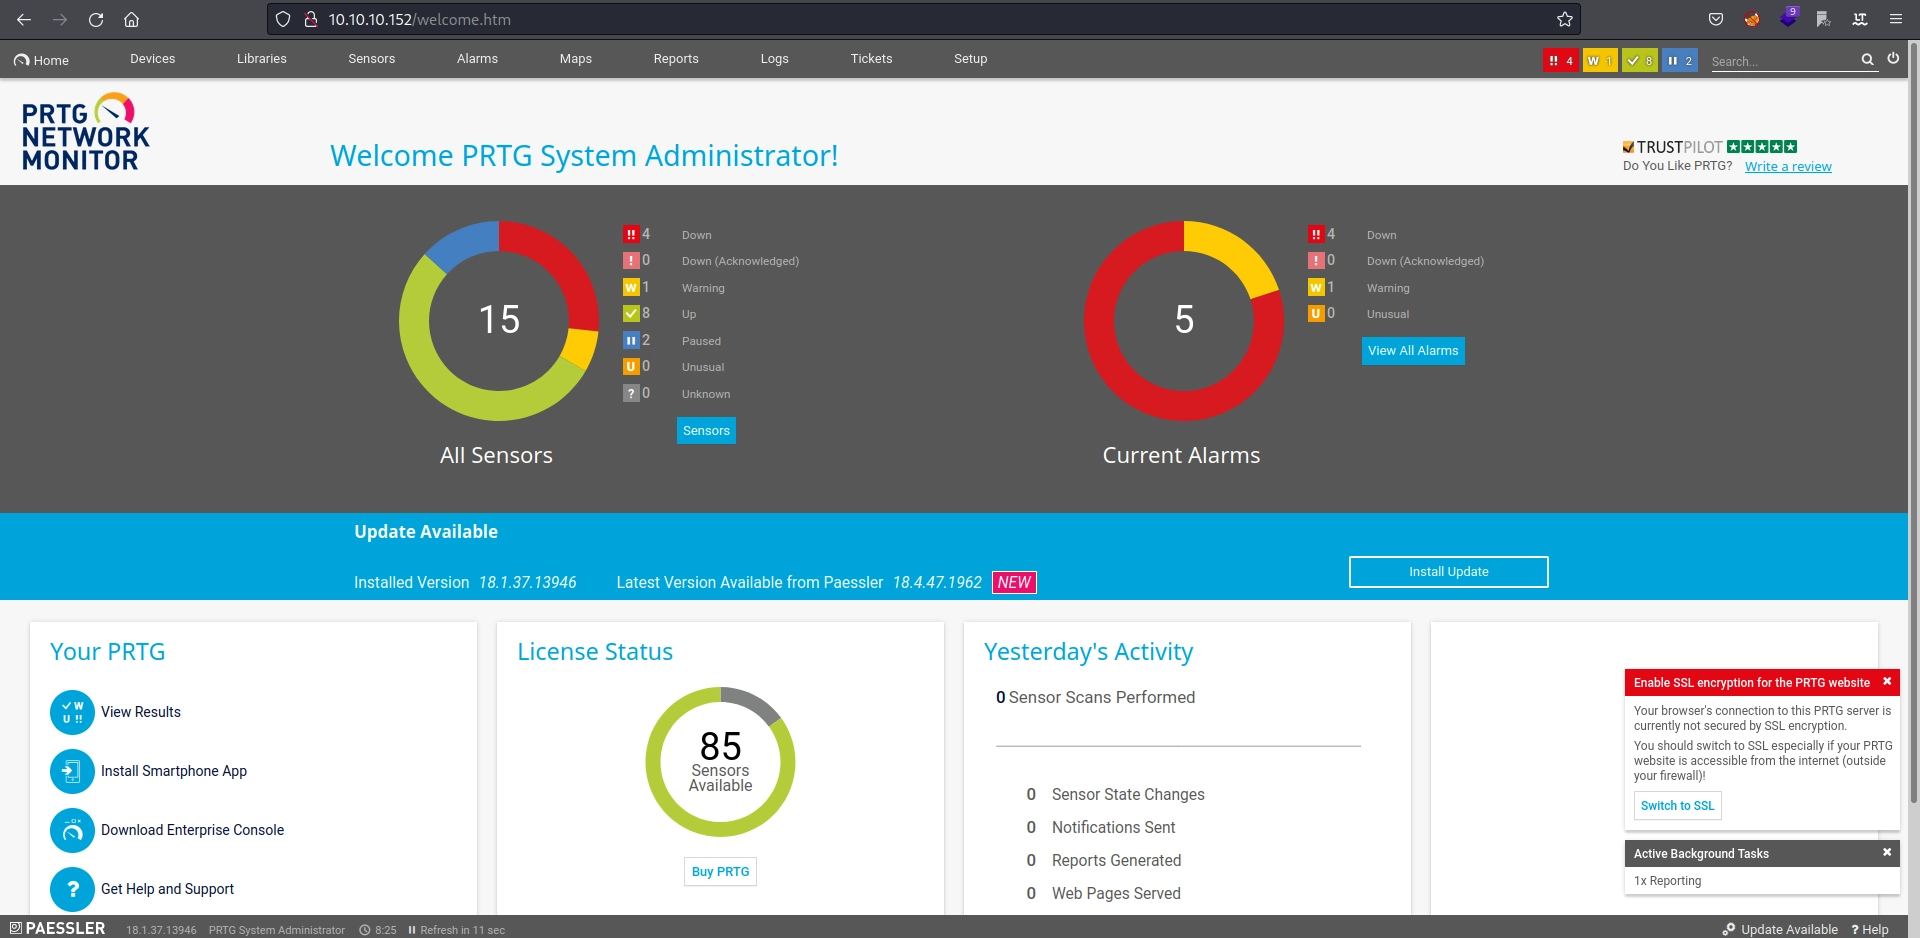Open the Setup menu
The image size is (1920, 938).
tap(970, 59)
